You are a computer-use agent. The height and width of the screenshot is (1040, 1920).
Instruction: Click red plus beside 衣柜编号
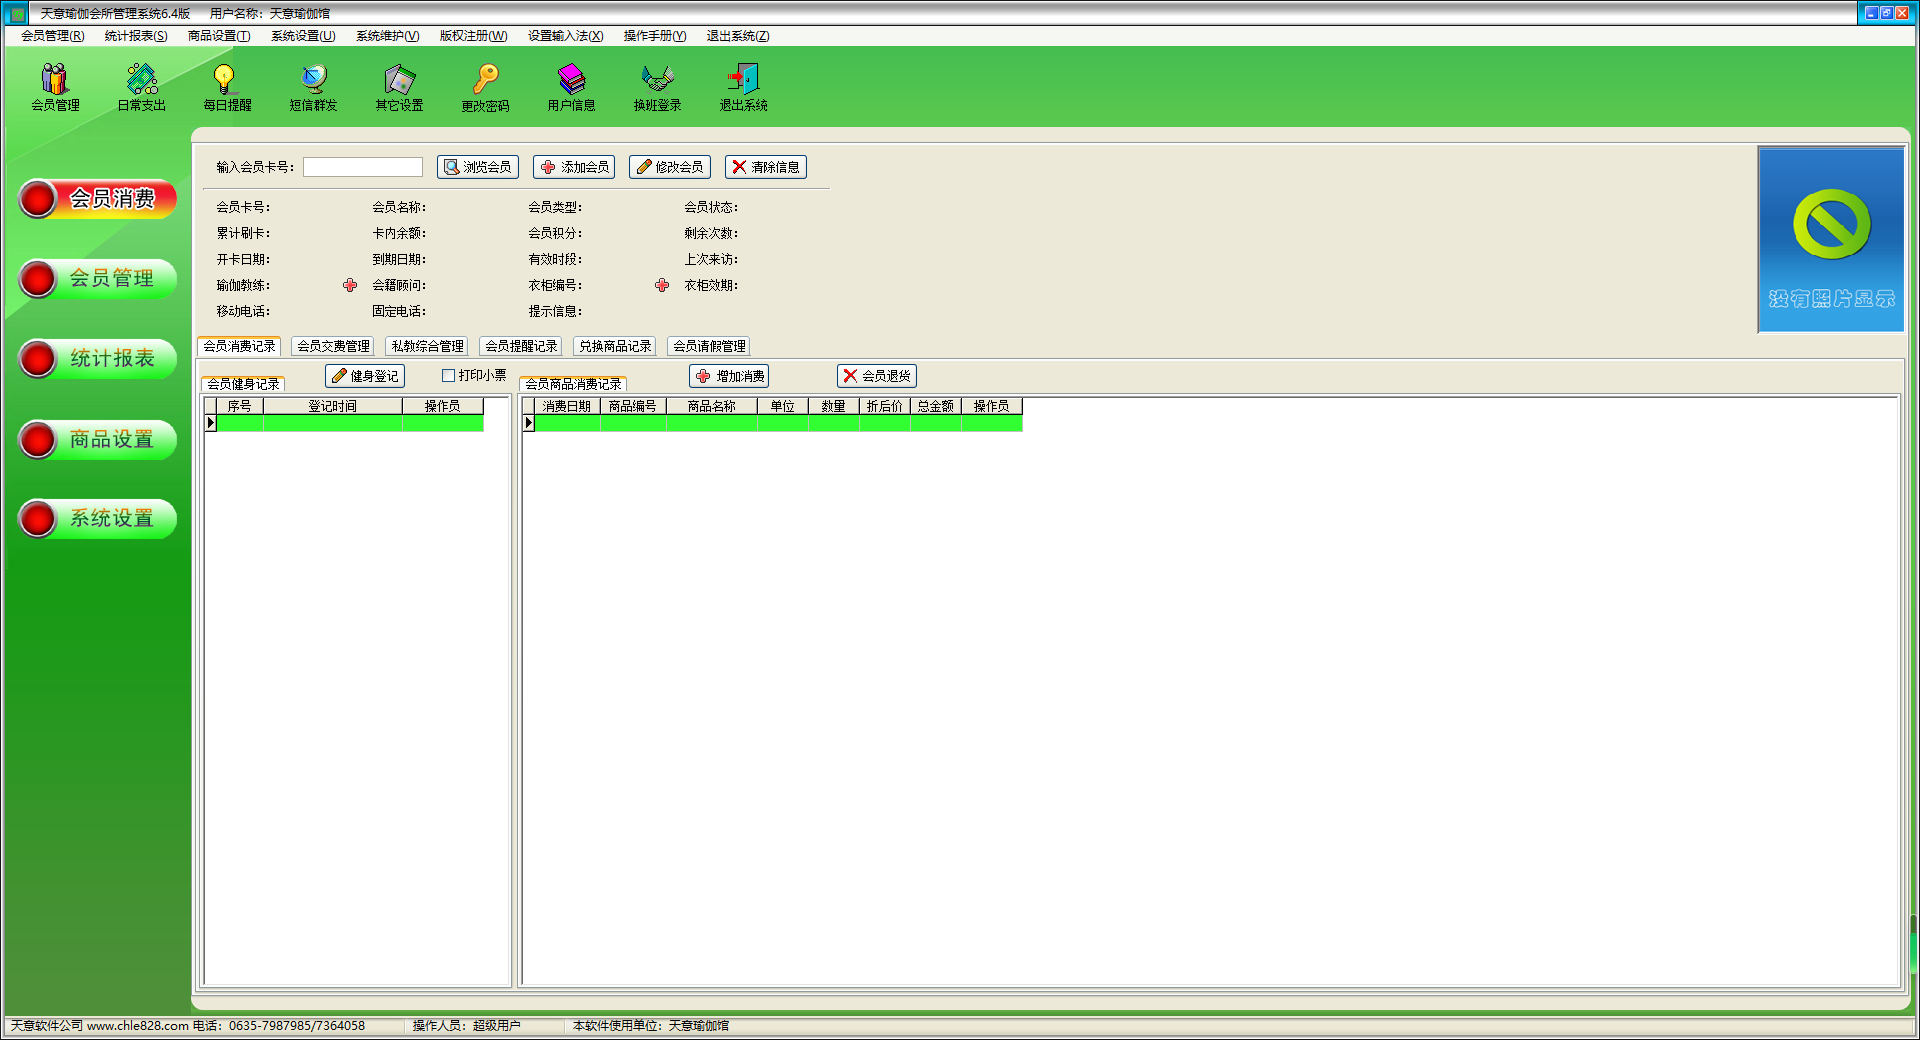point(662,285)
